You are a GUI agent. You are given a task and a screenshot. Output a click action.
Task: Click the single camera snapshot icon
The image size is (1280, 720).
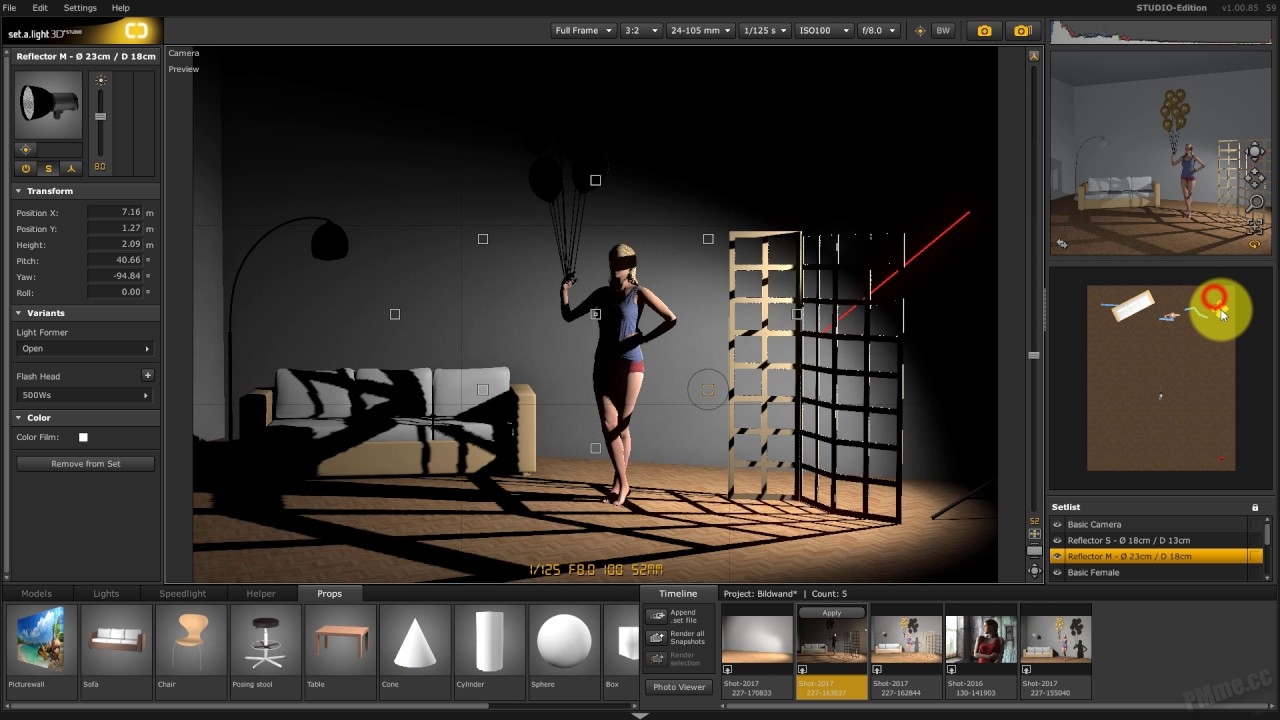click(984, 31)
